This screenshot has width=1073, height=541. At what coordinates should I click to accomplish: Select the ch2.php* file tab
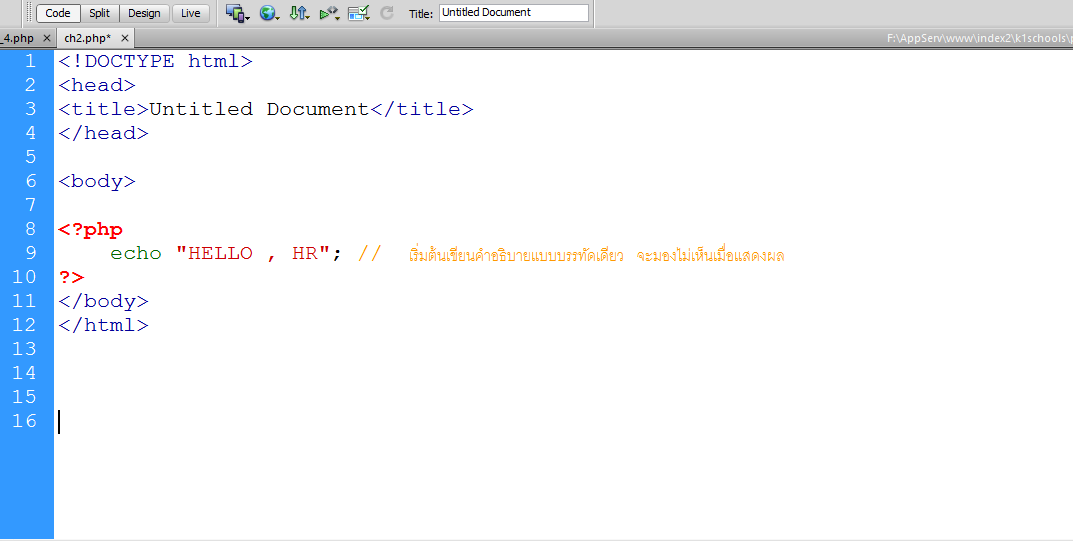tap(88, 38)
